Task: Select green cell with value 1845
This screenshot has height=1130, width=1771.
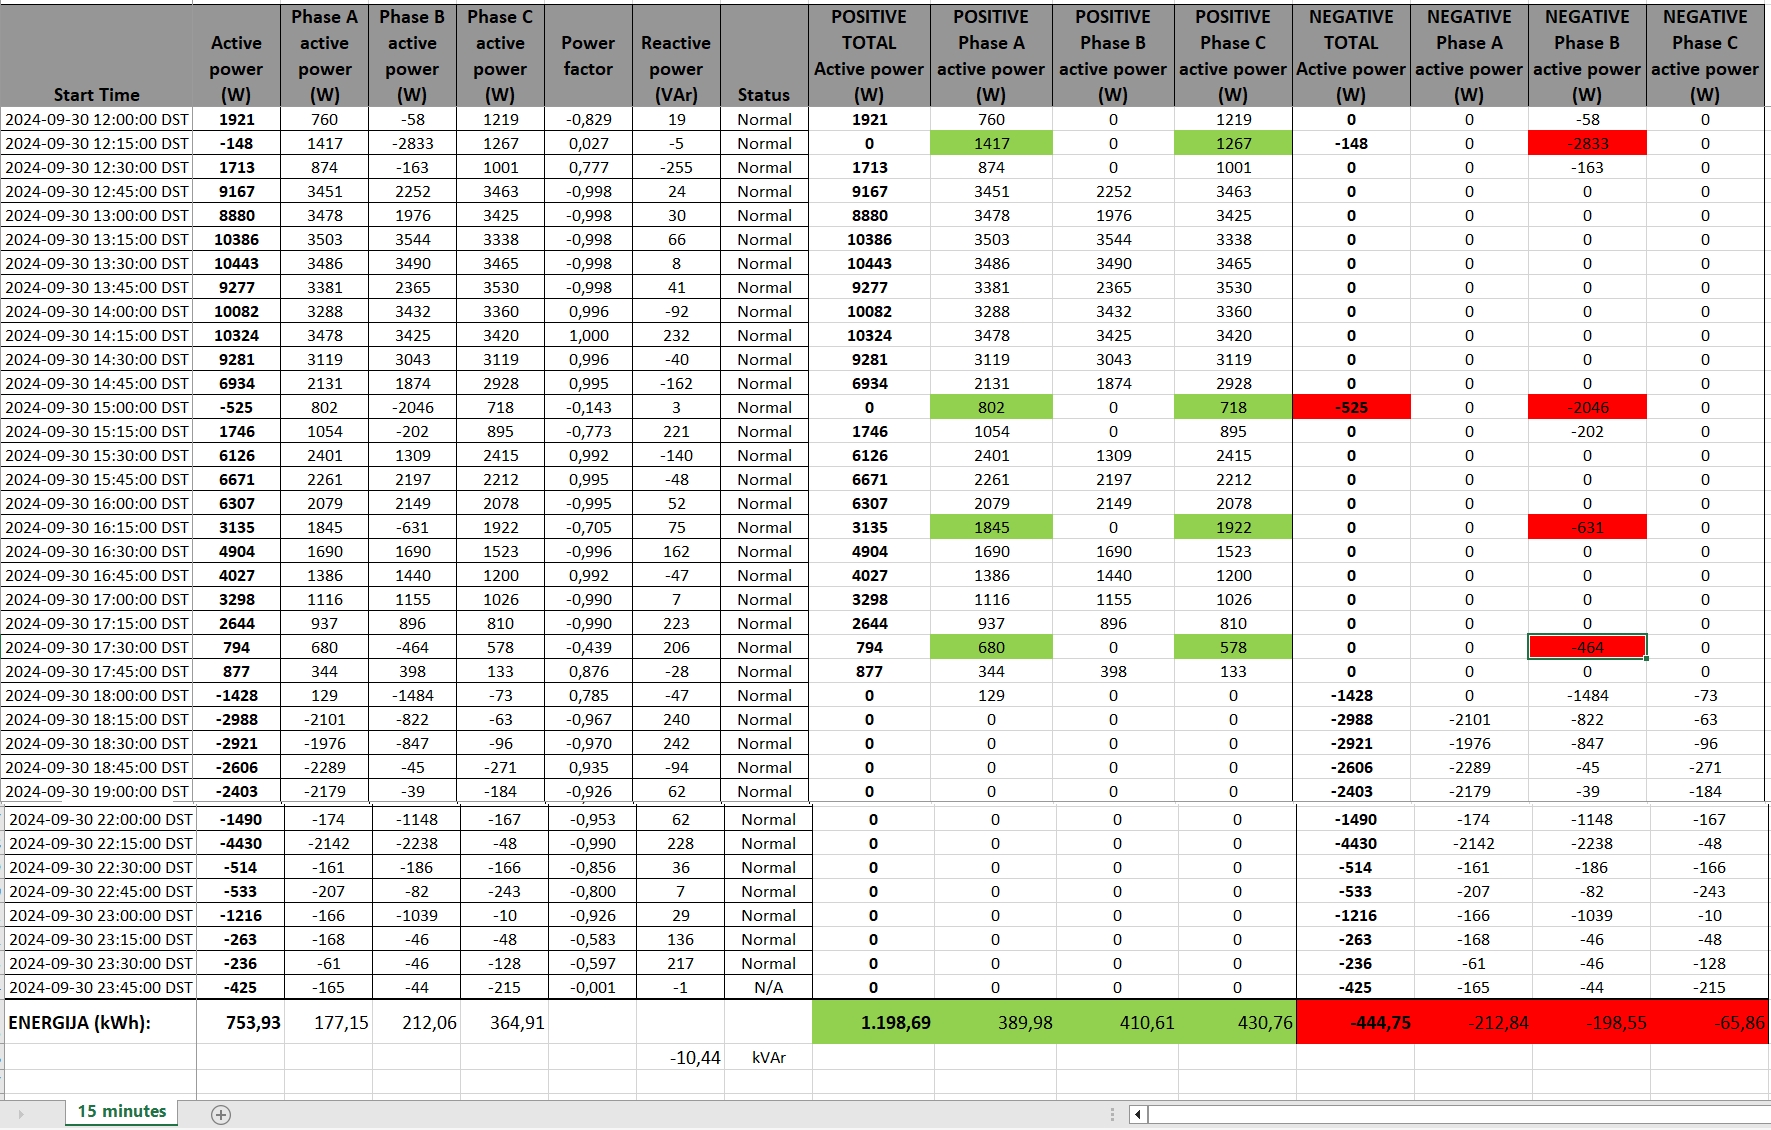Action: (991, 527)
